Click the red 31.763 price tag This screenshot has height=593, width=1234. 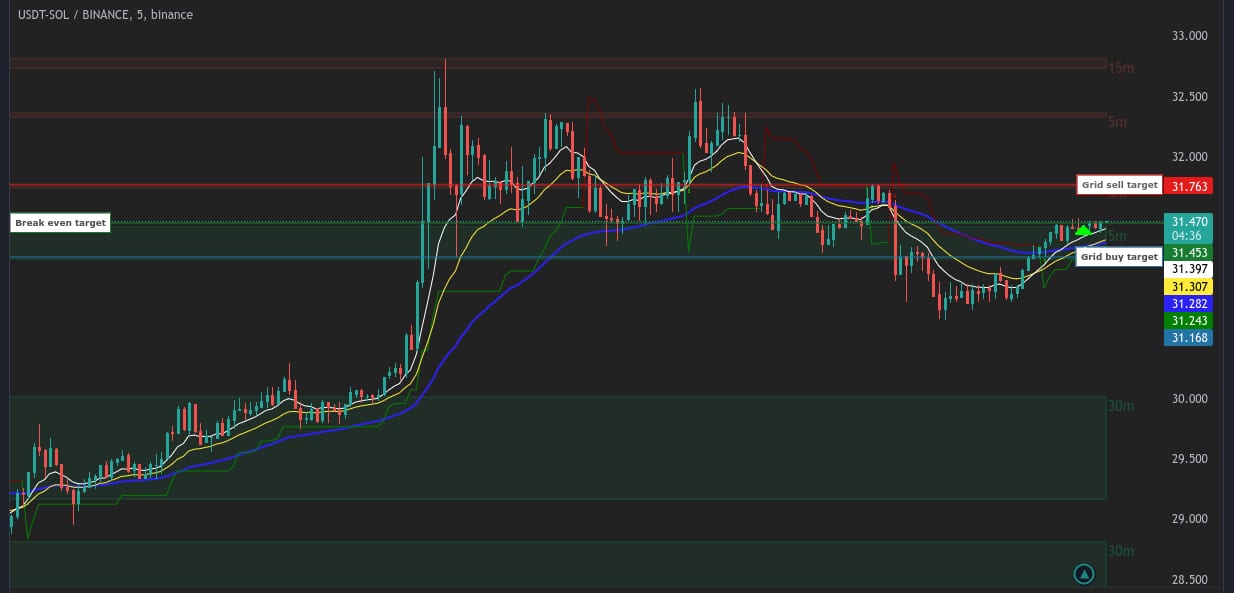click(1189, 186)
